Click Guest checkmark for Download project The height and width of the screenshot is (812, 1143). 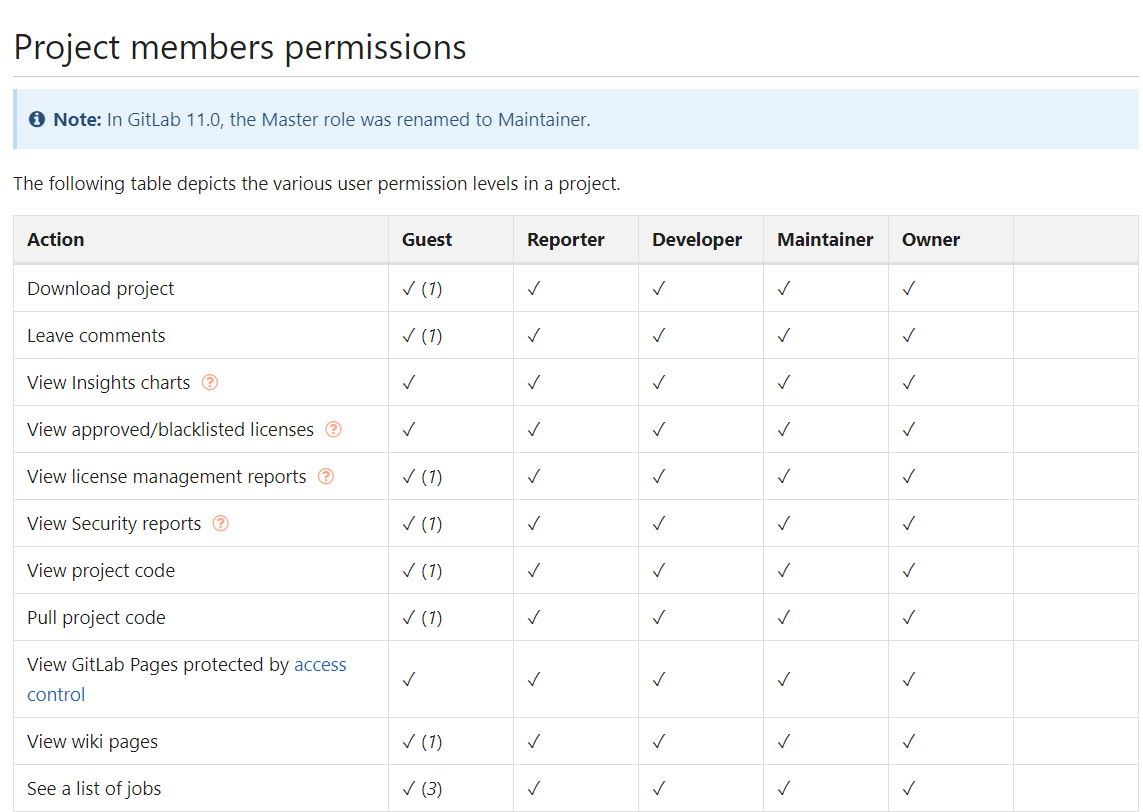408,288
